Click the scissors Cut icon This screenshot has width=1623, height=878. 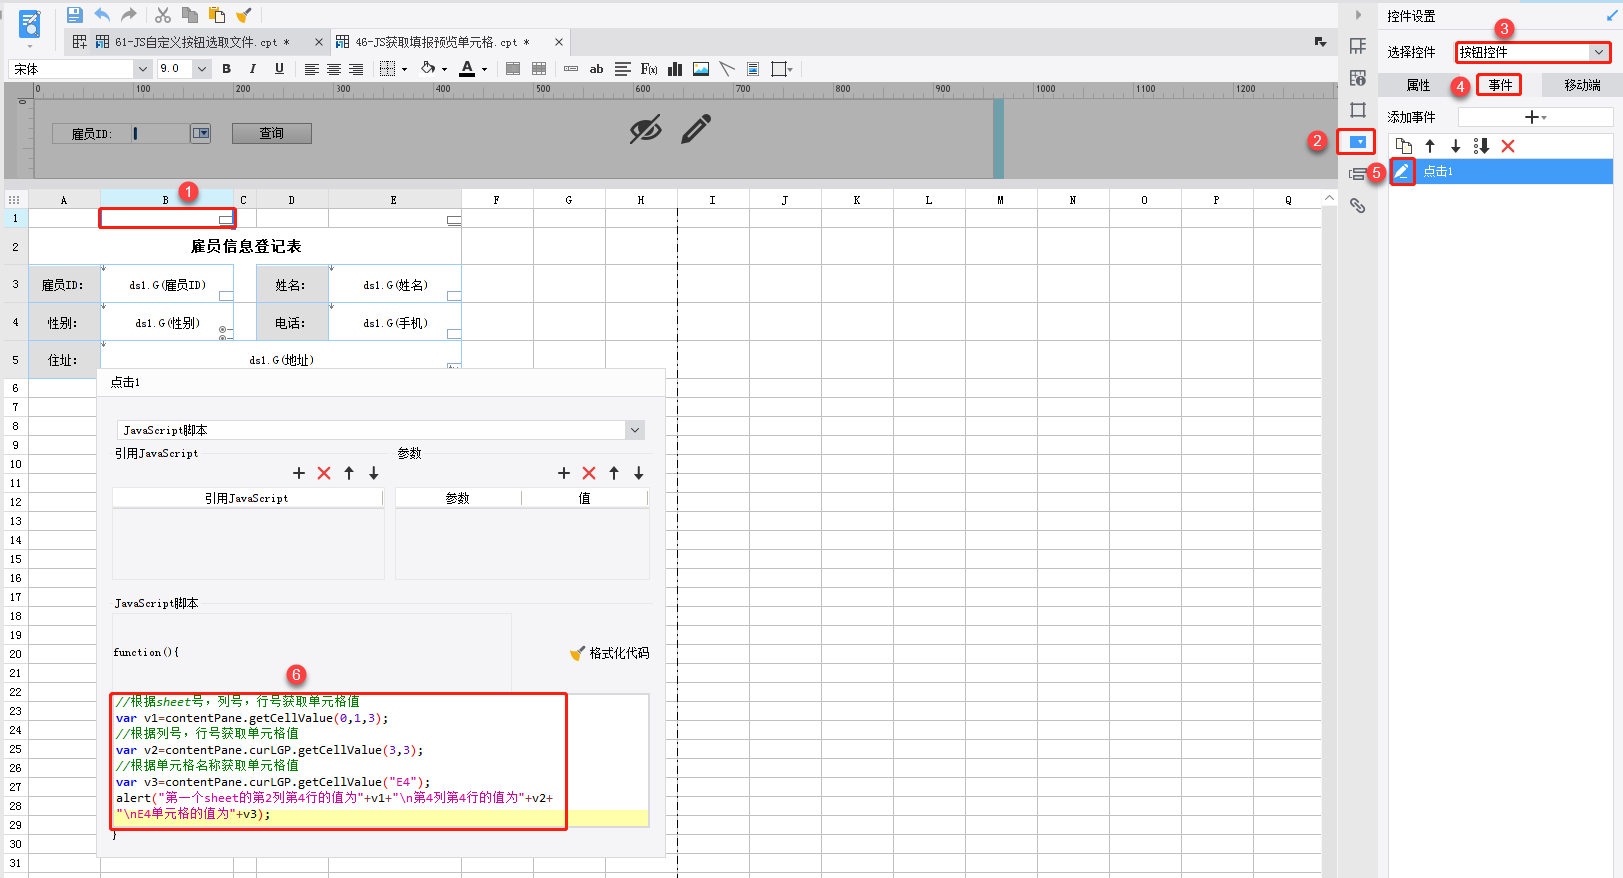coord(163,15)
